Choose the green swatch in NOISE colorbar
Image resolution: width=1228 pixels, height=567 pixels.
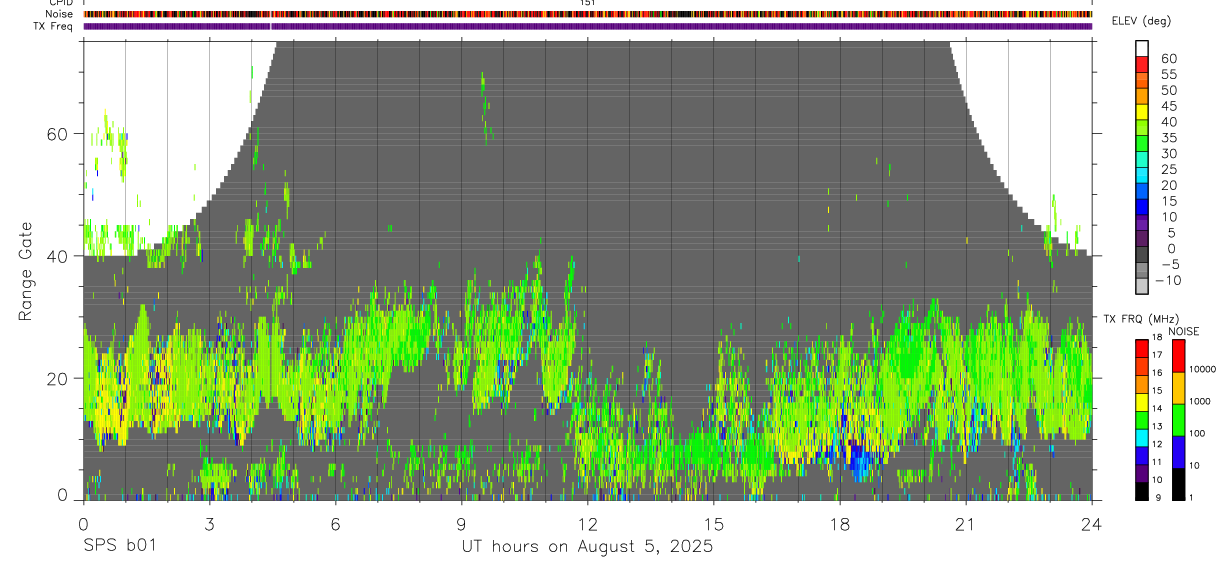tap(1178, 420)
